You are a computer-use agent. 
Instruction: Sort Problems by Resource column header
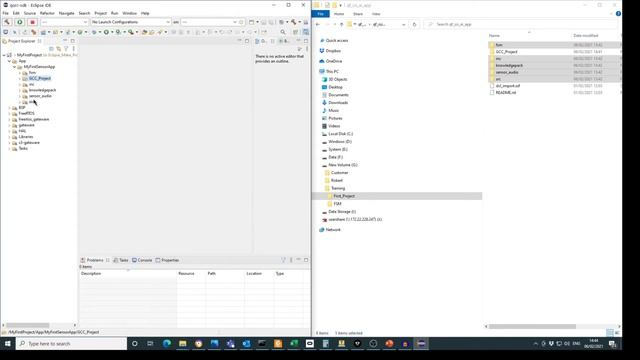click(x=191, y=273)
